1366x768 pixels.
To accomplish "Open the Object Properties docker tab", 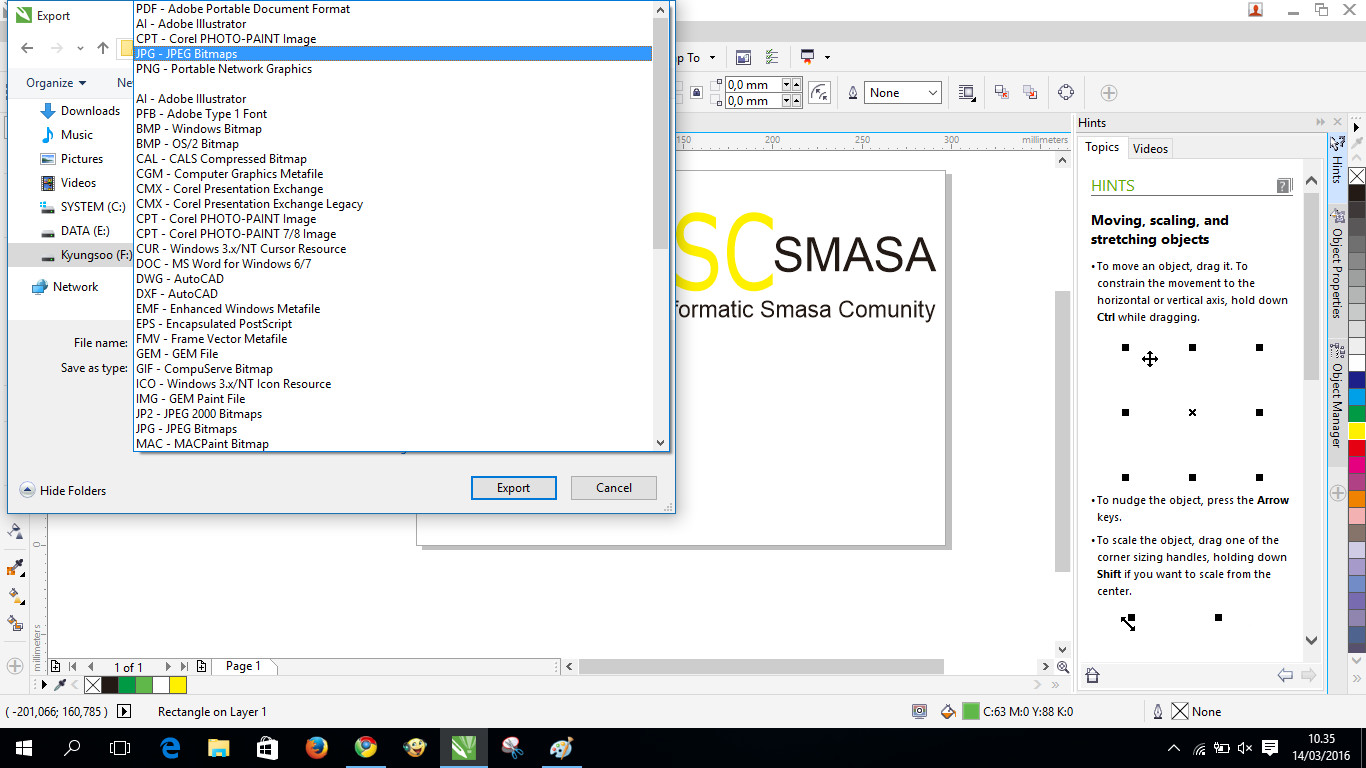I will 1336,264.
